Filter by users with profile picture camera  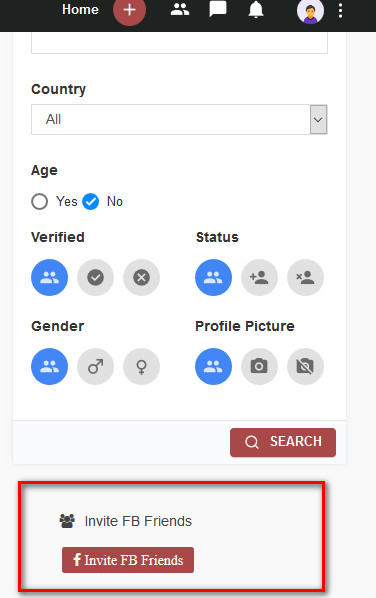(259, 367)
